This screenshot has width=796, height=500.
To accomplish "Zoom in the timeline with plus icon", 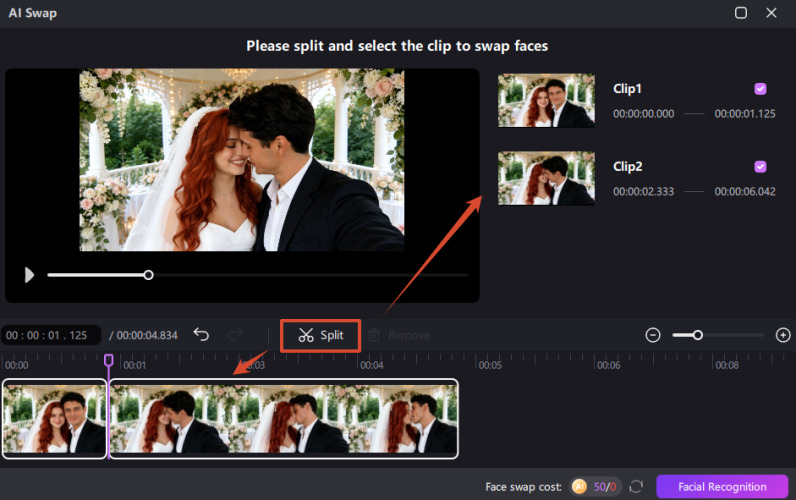I will pos(783,335).
